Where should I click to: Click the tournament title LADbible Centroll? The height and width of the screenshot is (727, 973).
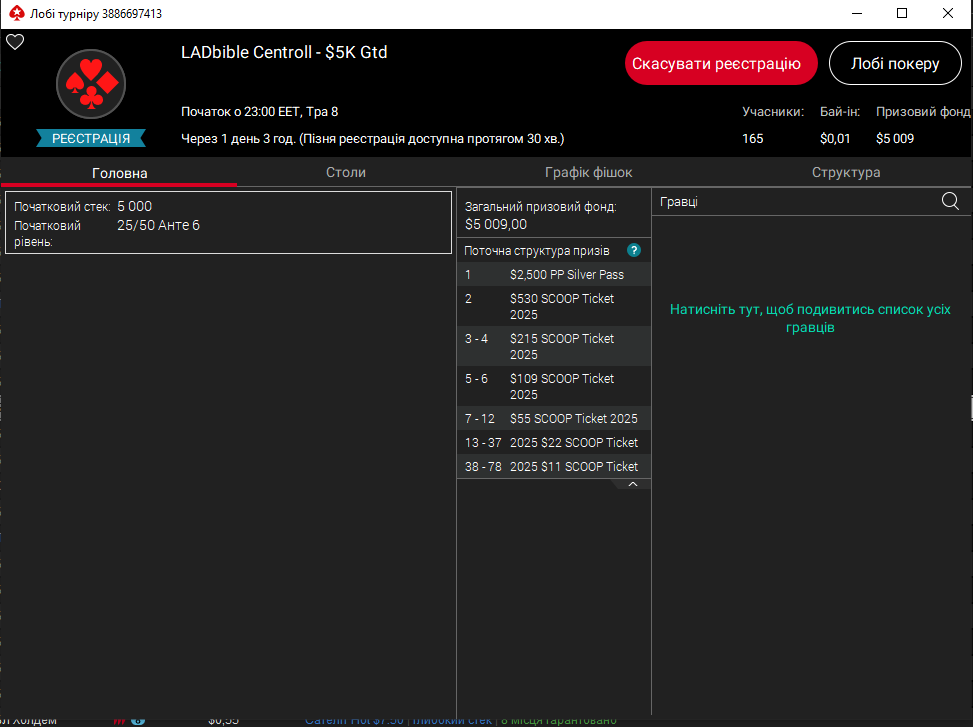(x=284, y=52)
